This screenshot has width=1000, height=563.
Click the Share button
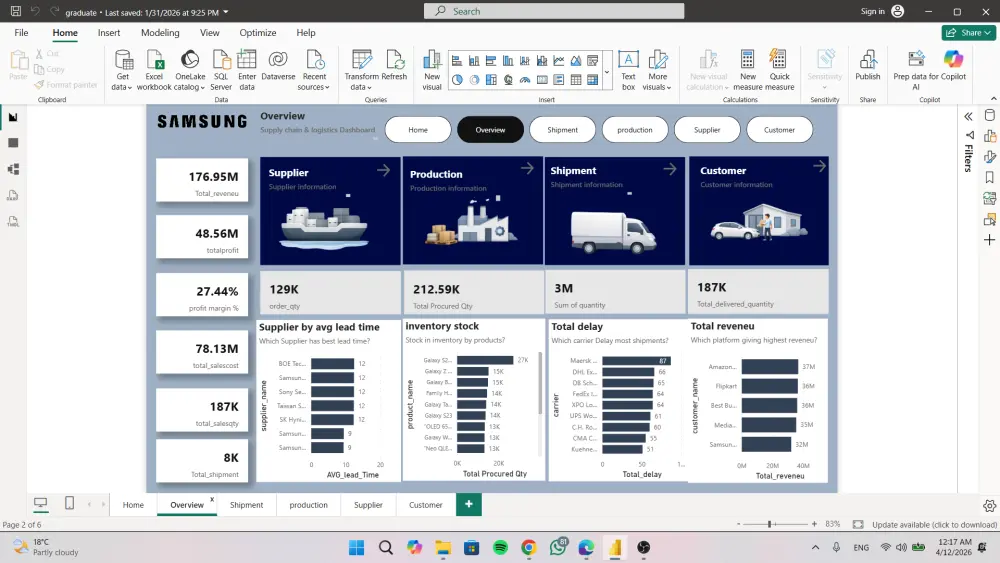(x=968, y=33)
